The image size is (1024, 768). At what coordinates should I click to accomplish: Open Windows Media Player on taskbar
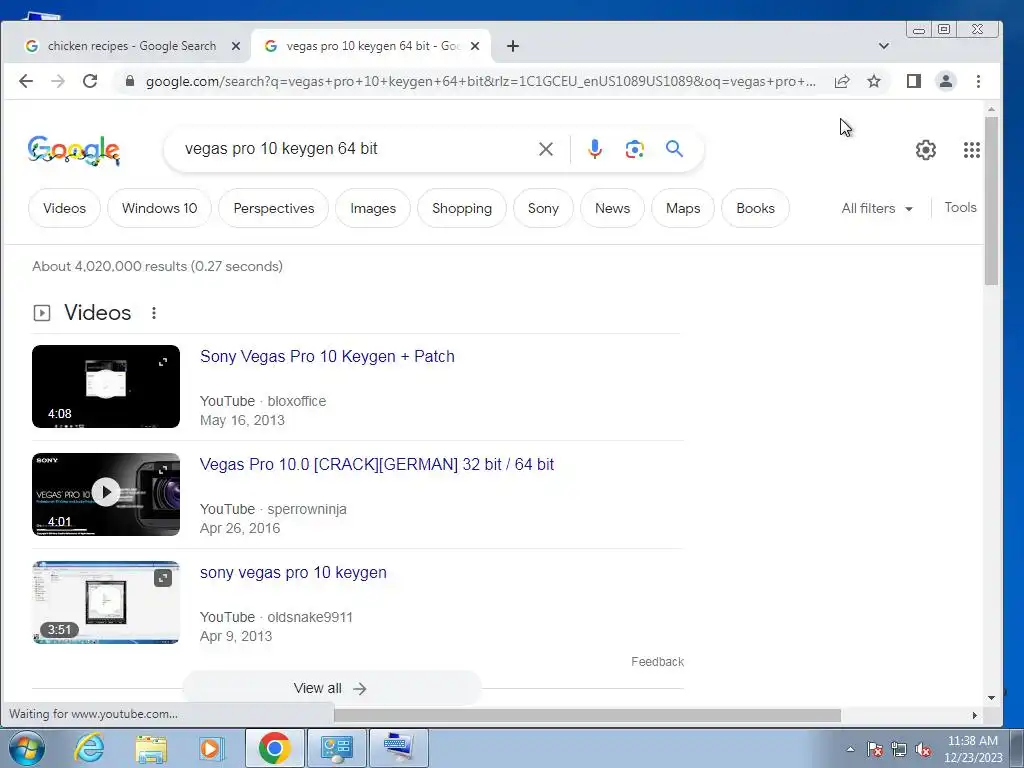(x=212, y=748)
